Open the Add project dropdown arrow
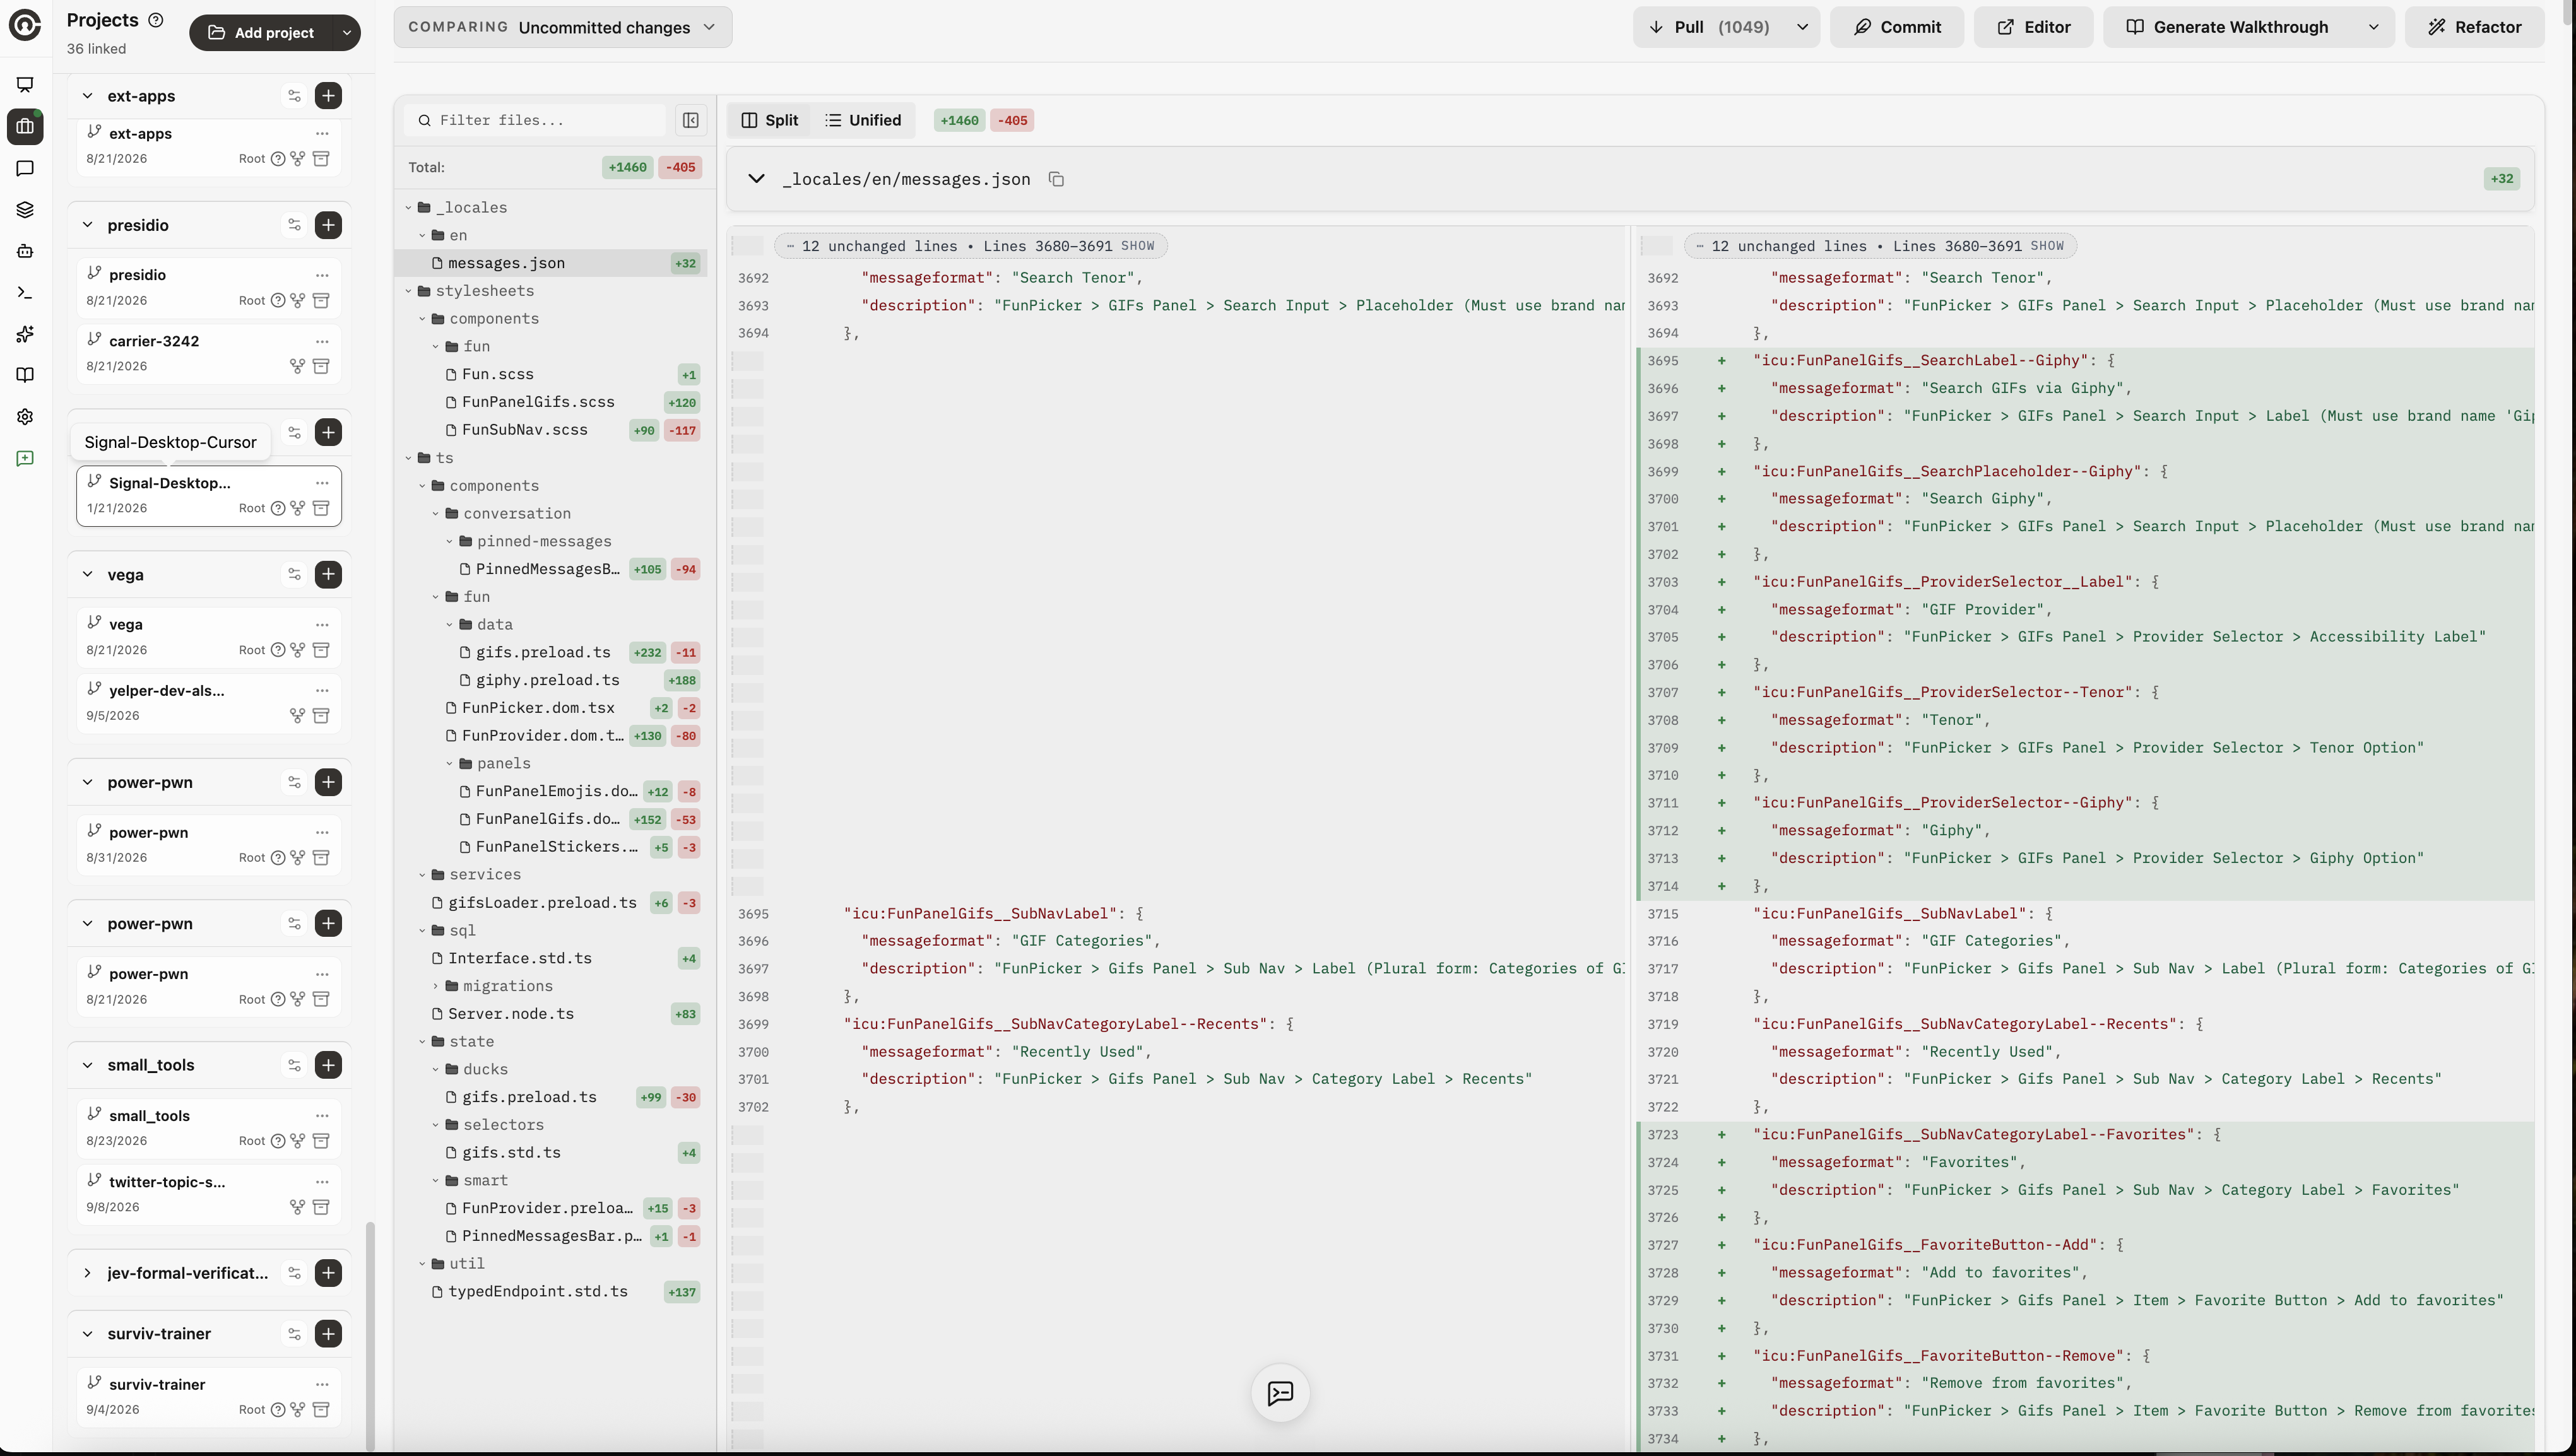The height and width of the screenshot is (1456, 2576). pyautogui.click(x=346, y=32)
